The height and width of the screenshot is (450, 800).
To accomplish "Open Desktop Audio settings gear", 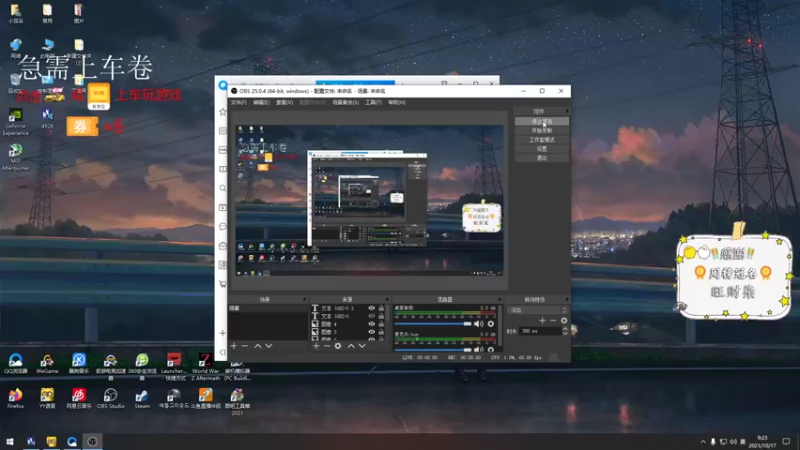I will tap(491, 324).
